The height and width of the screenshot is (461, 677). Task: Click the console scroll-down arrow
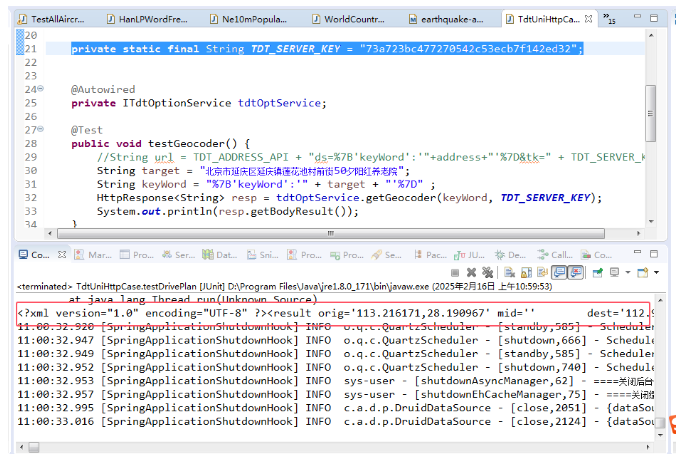[x=660, y=435]
